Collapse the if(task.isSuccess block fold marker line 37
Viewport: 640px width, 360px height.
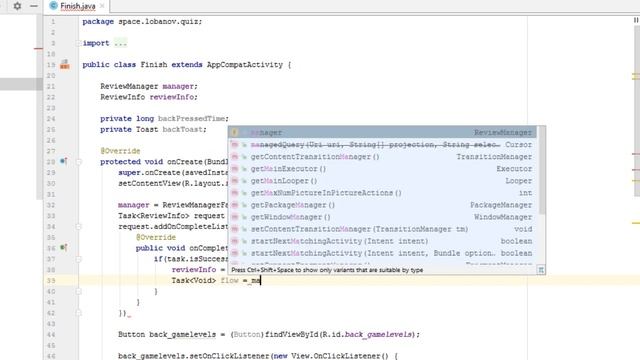78,259
